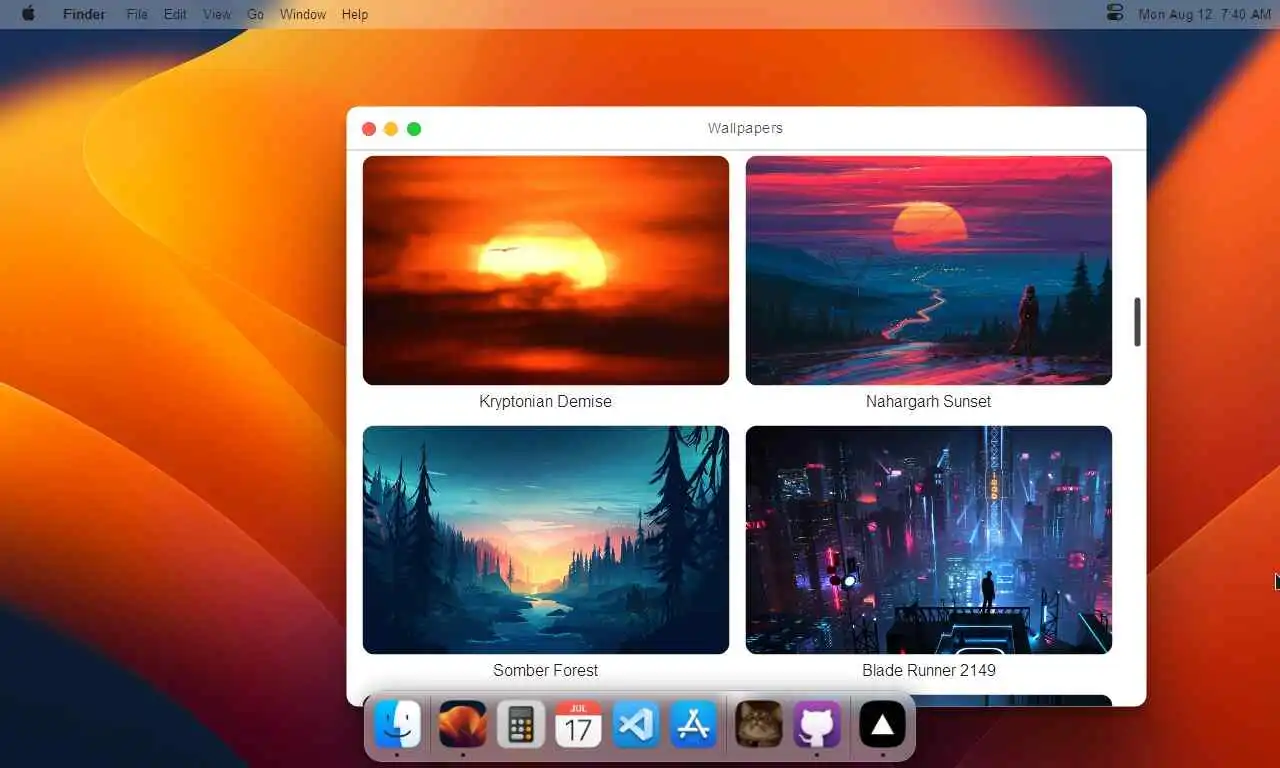Open the GitHub dock icon

tap(817, 724)
